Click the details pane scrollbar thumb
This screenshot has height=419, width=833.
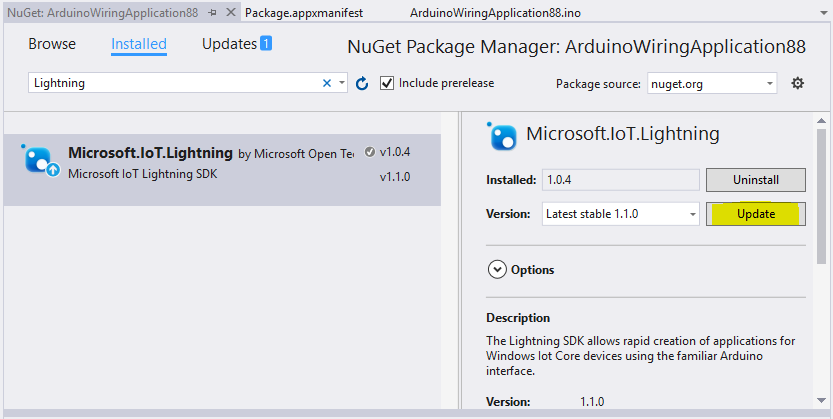point(821,196)
